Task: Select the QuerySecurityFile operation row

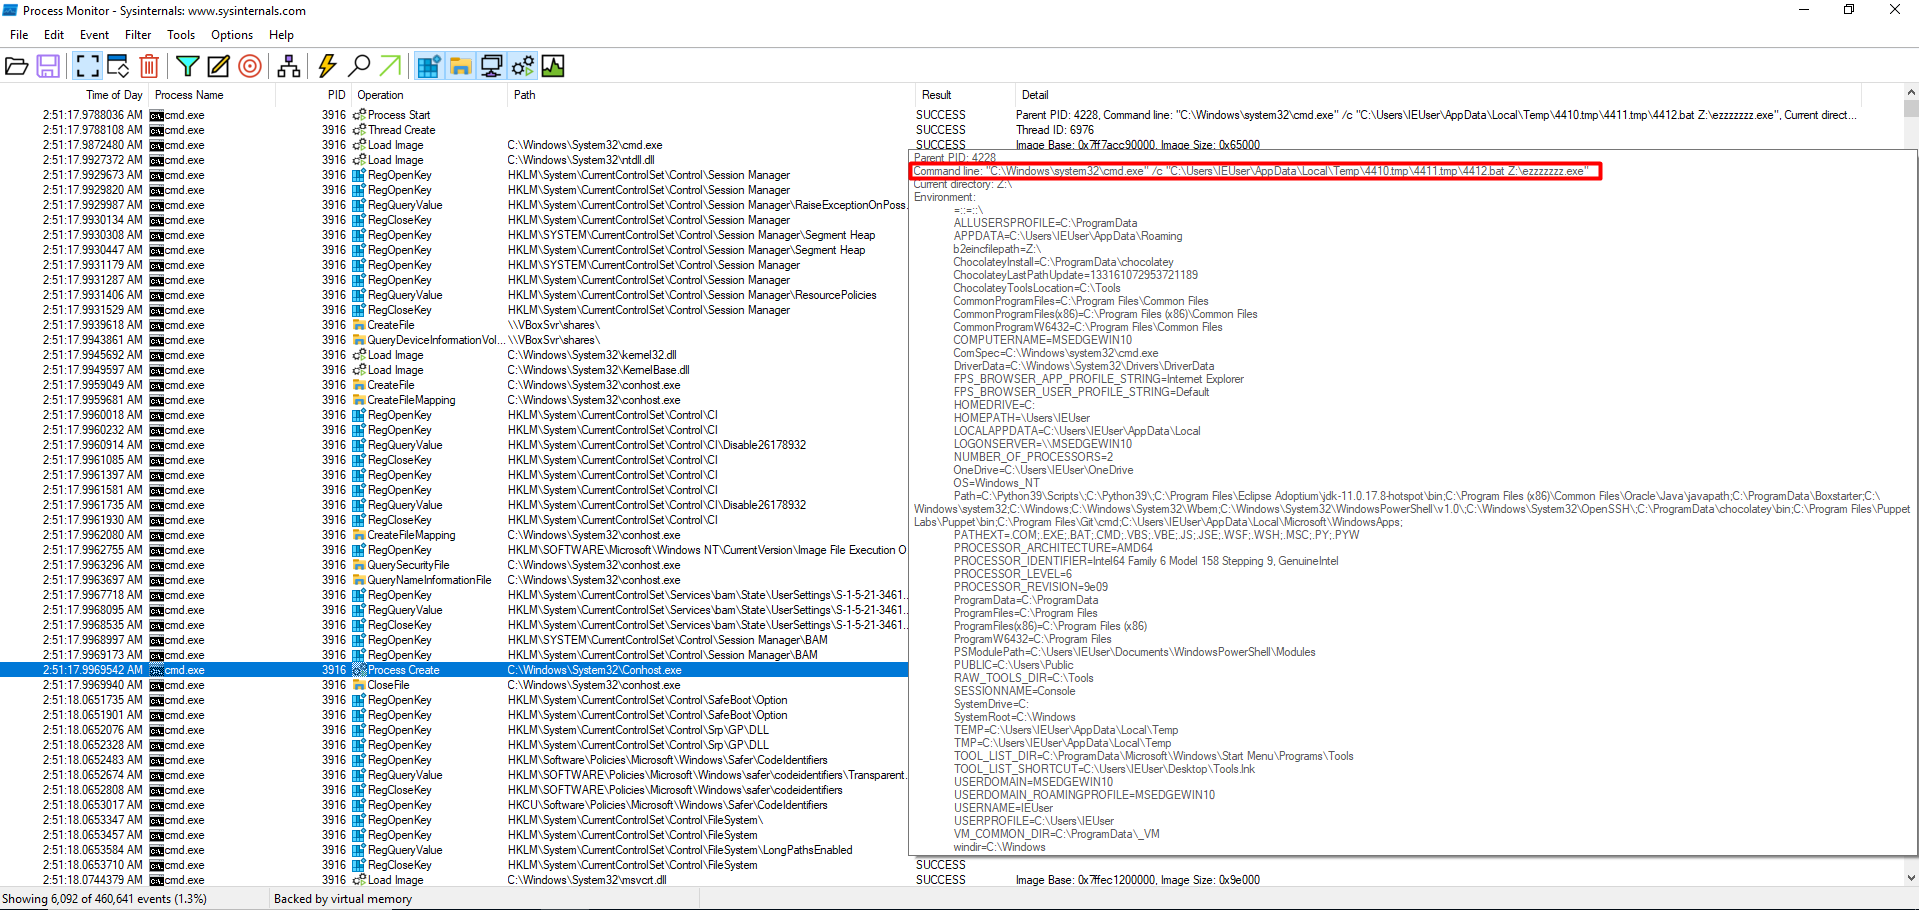Action: (454, 565)
